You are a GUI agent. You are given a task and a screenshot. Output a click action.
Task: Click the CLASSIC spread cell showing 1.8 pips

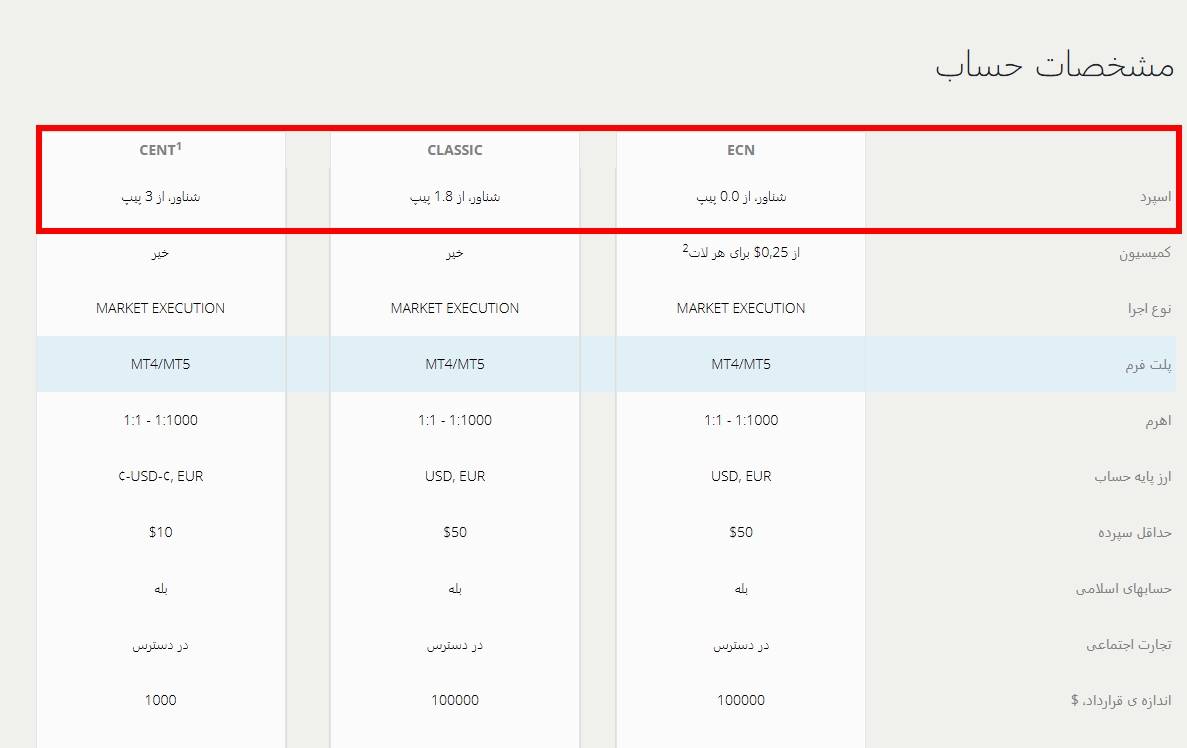tap(455, 197)
